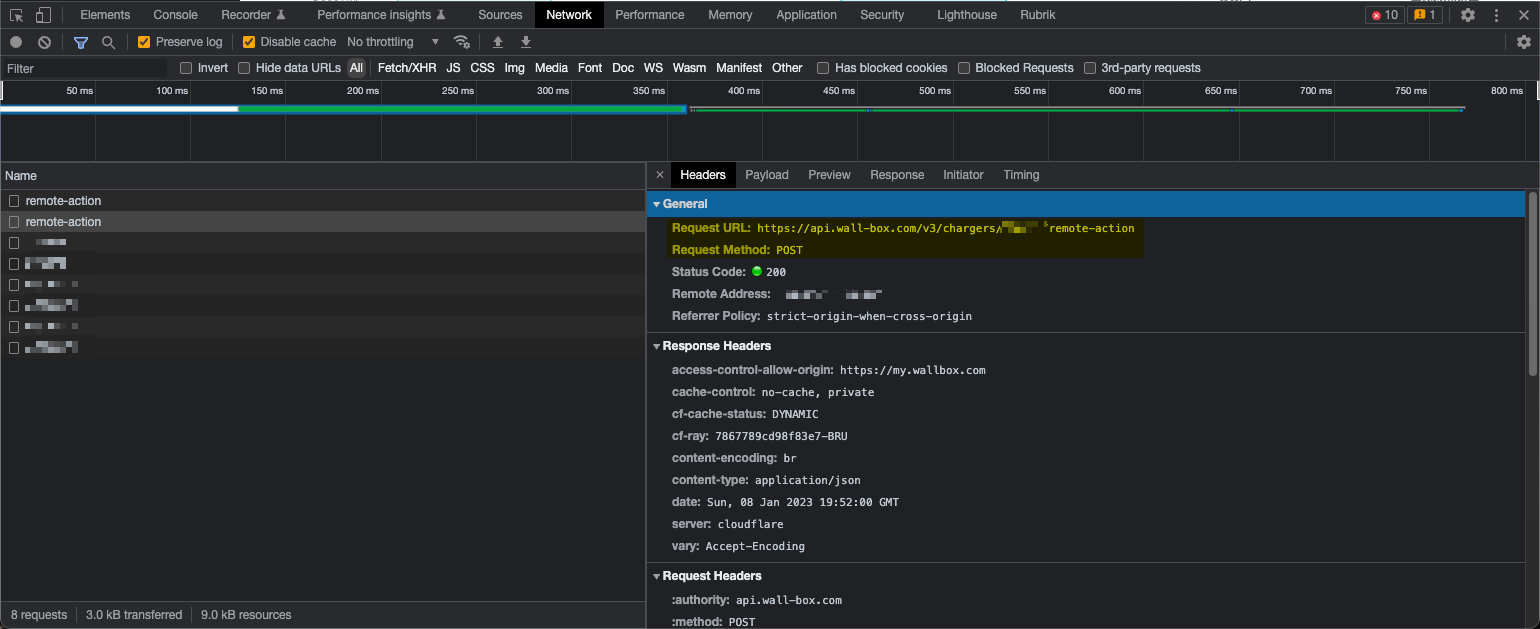Activate the inspect element picker icon
The height and width of the screenshot is (629, 1540).
coord(17,15)
